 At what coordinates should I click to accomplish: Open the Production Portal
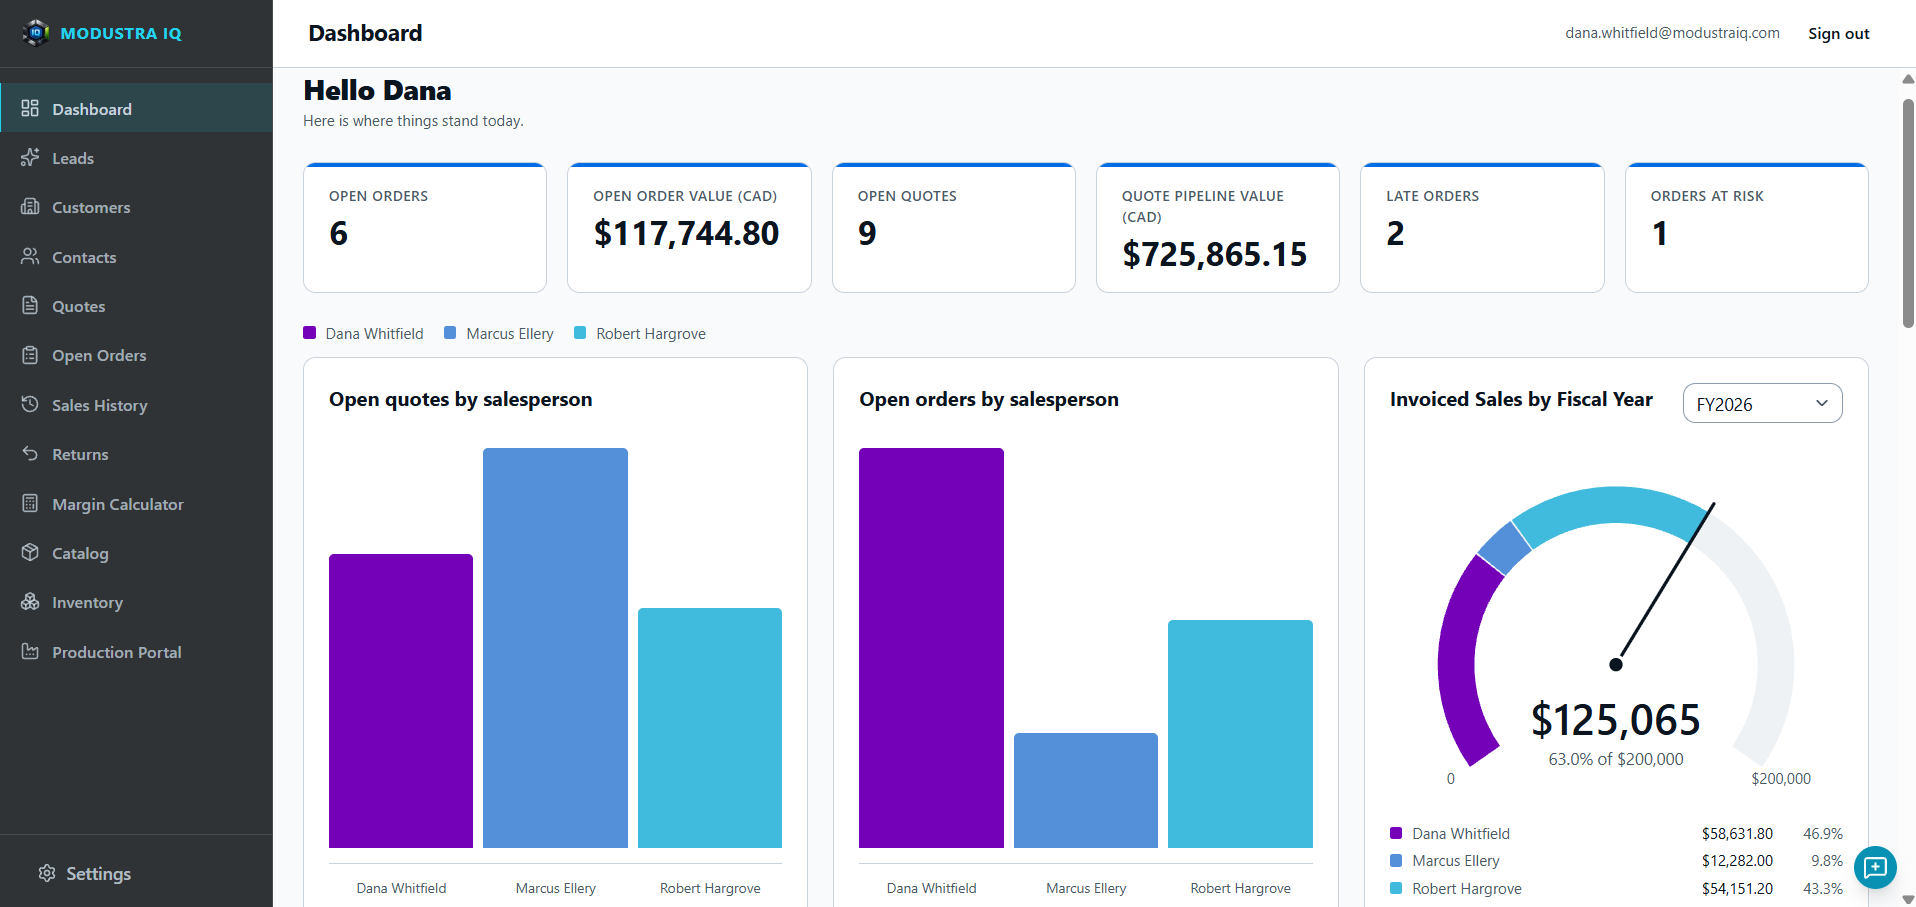point(136,652)
